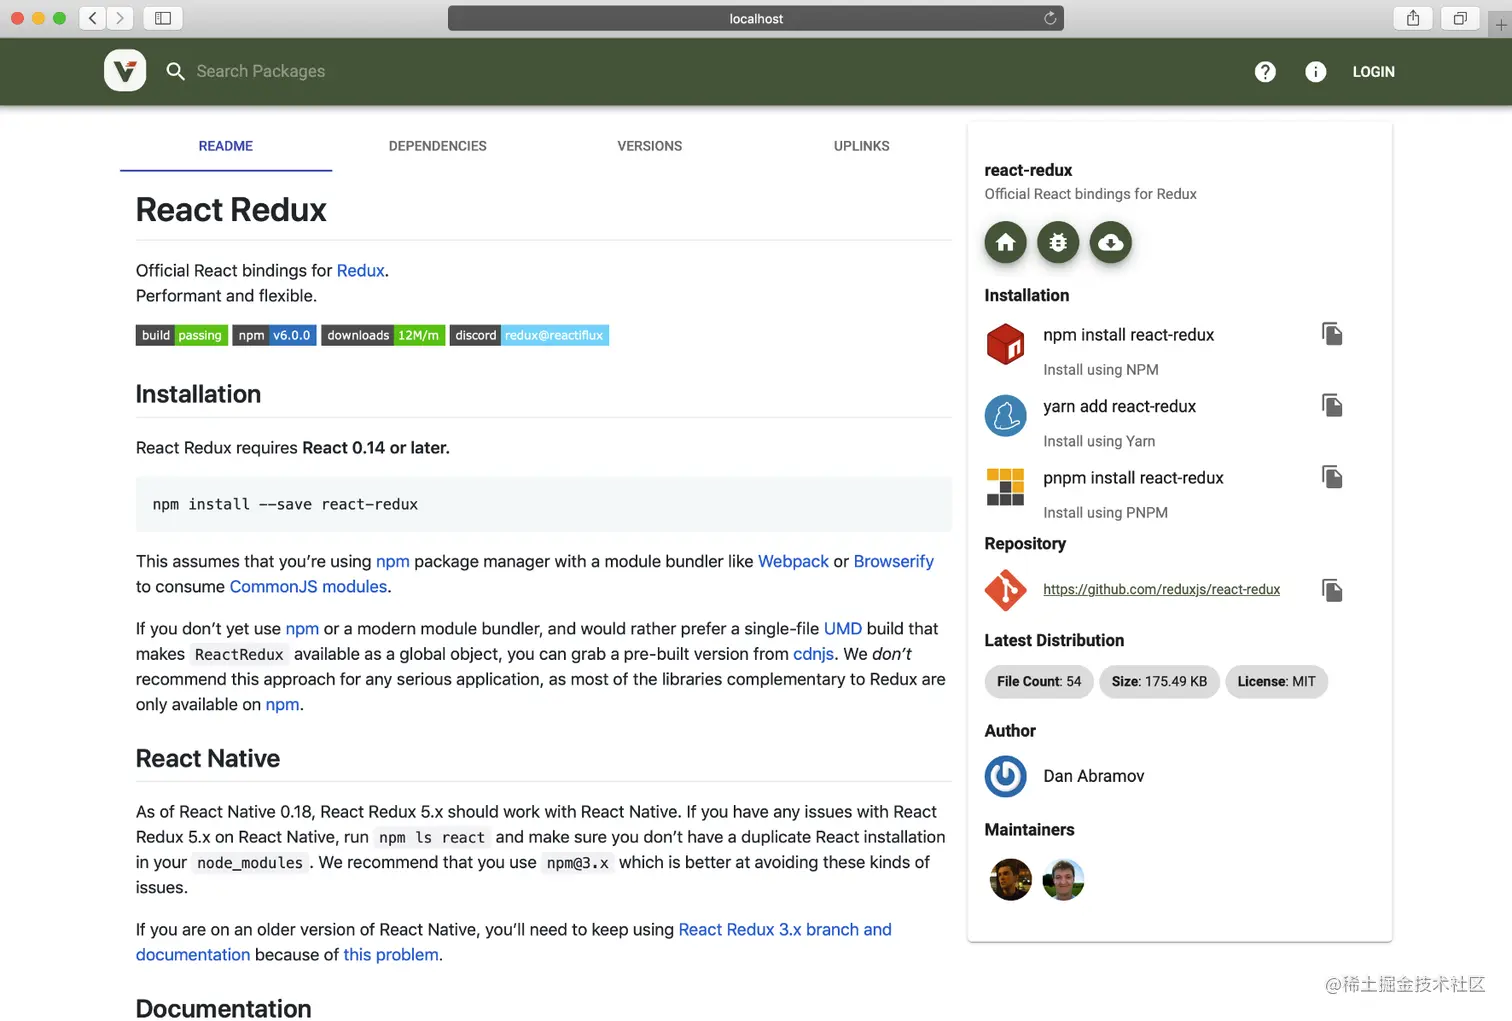The image size is (1512, 1021).
Task: Click the downloads 12M/m badge
Action: click(x=383, y=335)
